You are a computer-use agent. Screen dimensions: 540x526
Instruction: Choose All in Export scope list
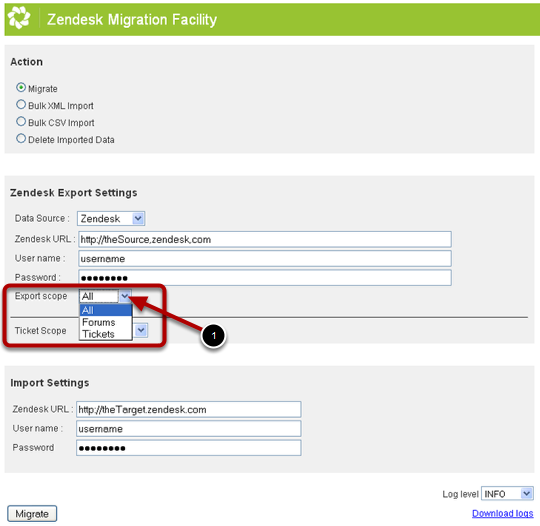tap(106, 310)
